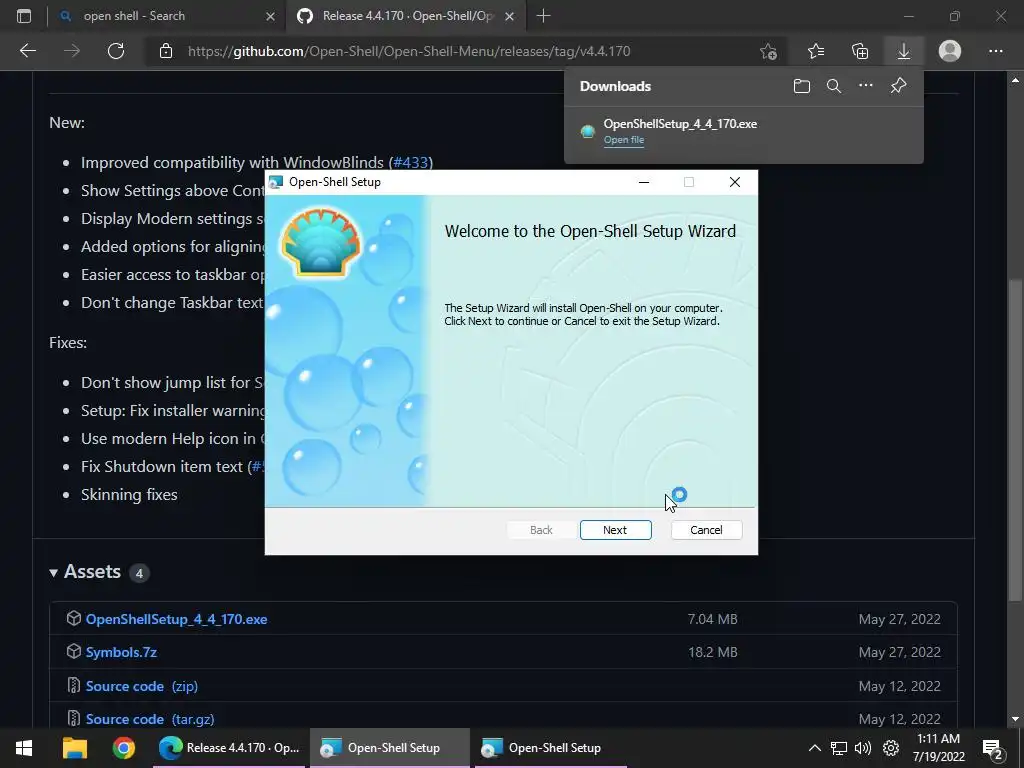Image resolution: width=1024 pixels, height=768 pixels.
Task: Download Source code (tar.gz)
Action: [x=150, y=719]
